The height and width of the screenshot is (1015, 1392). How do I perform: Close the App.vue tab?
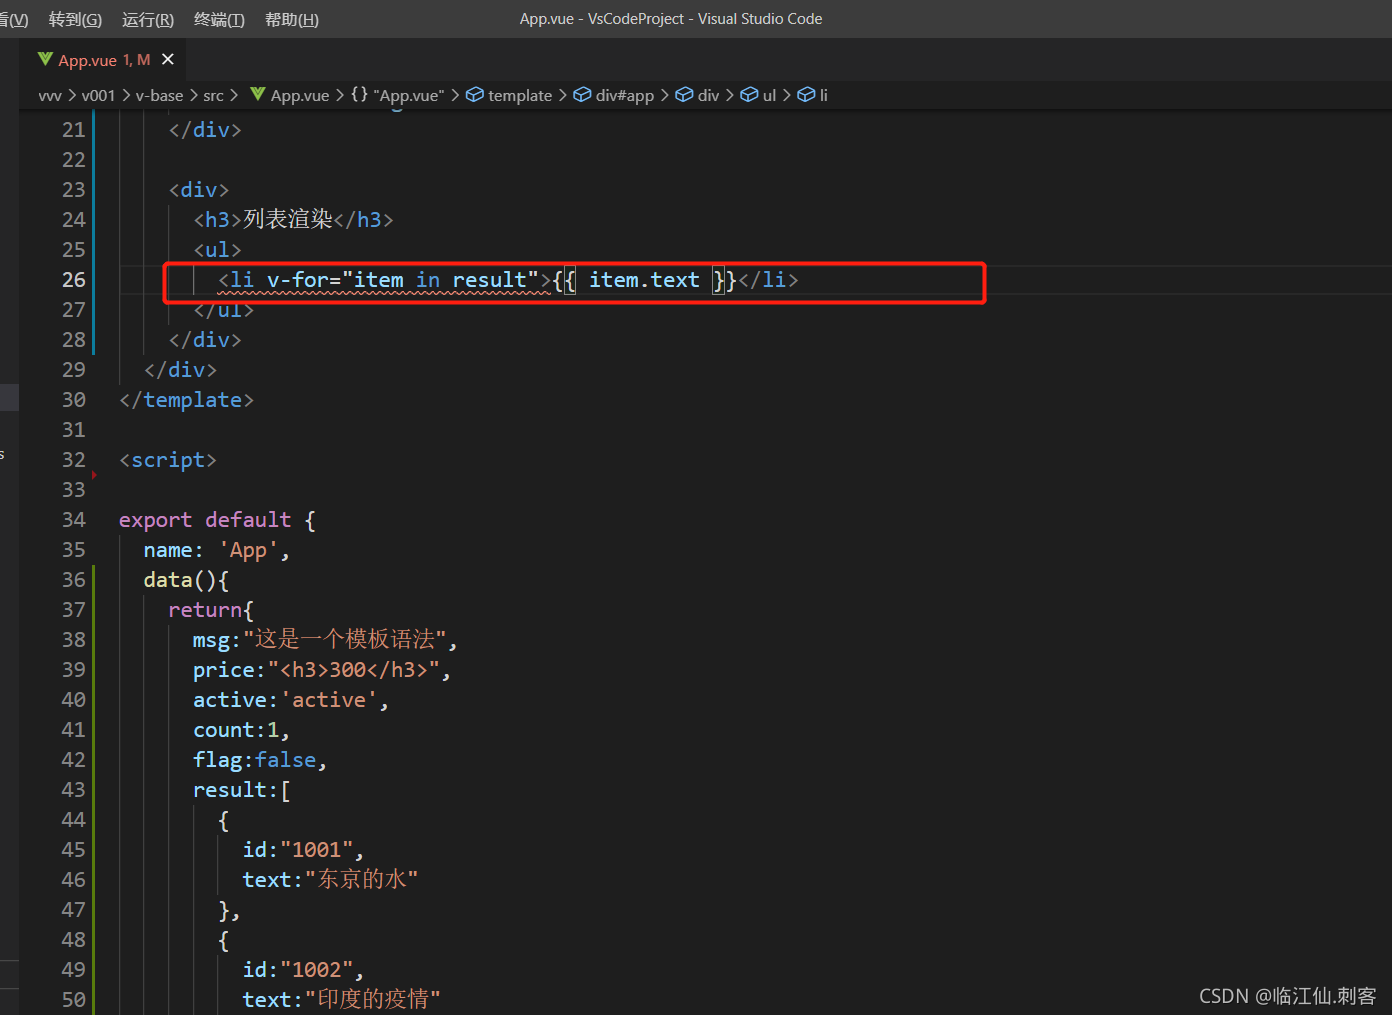pos(168,60)
